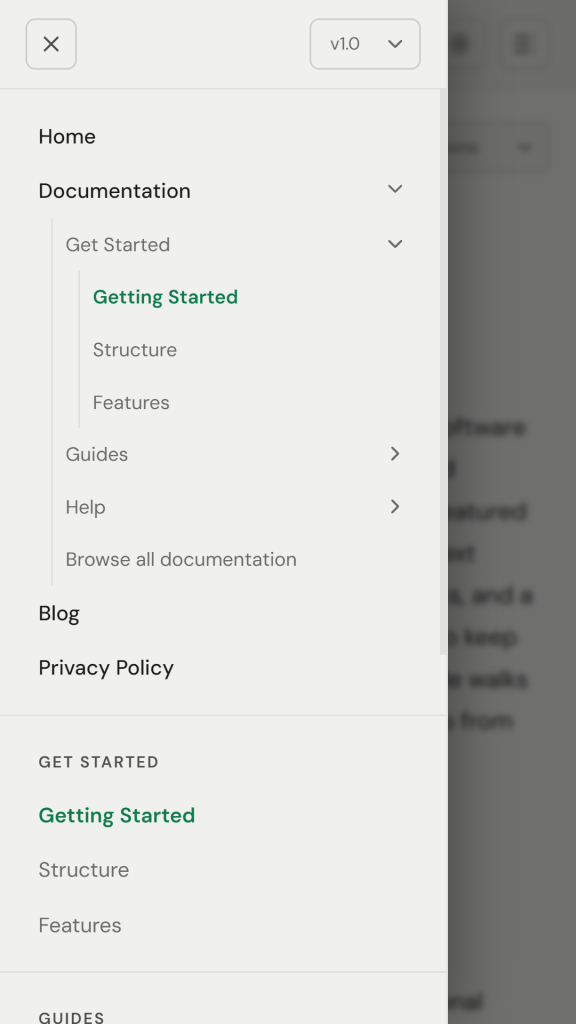576x1024 pixels.
Task: Open the Documentation menu item
Action: click(114, 191)
